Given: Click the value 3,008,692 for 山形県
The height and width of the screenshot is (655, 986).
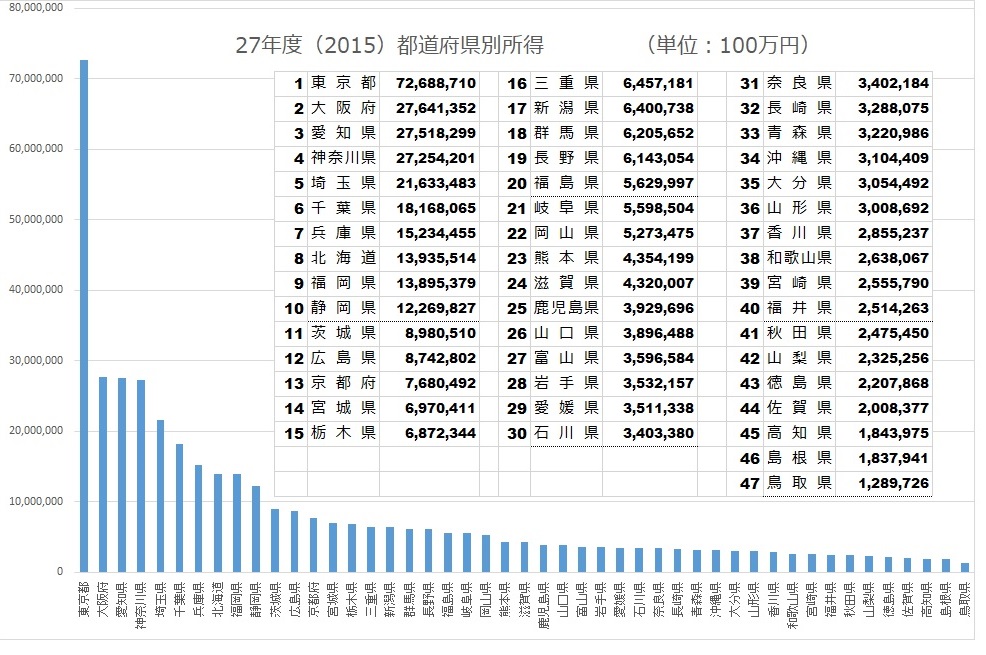Looking at the screenshot, I should (x=893, y=208).
